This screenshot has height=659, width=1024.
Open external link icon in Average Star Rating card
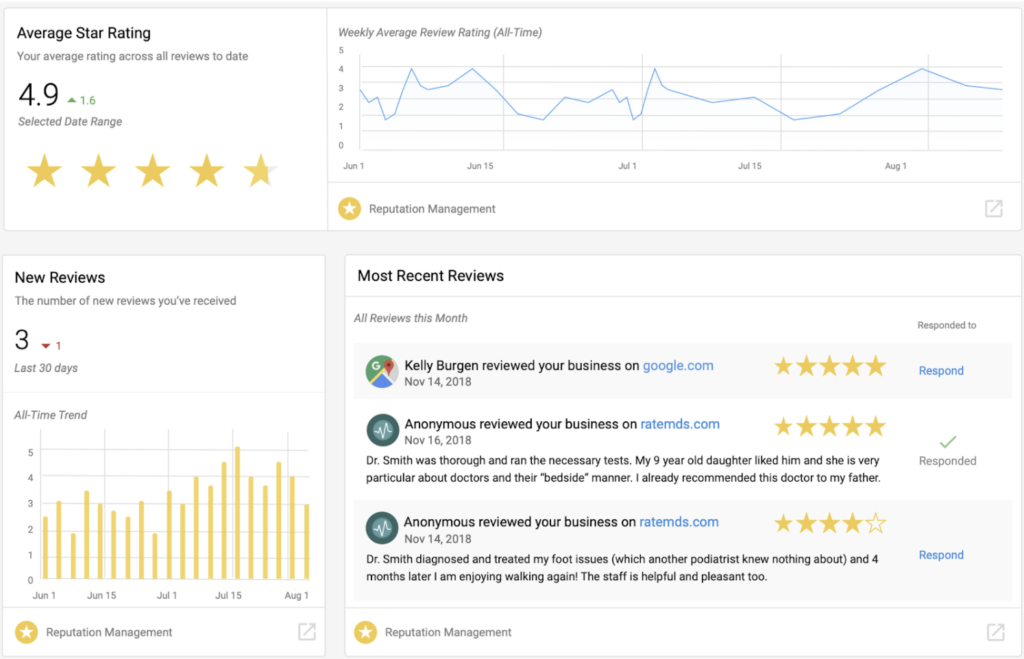coord(993,208)
